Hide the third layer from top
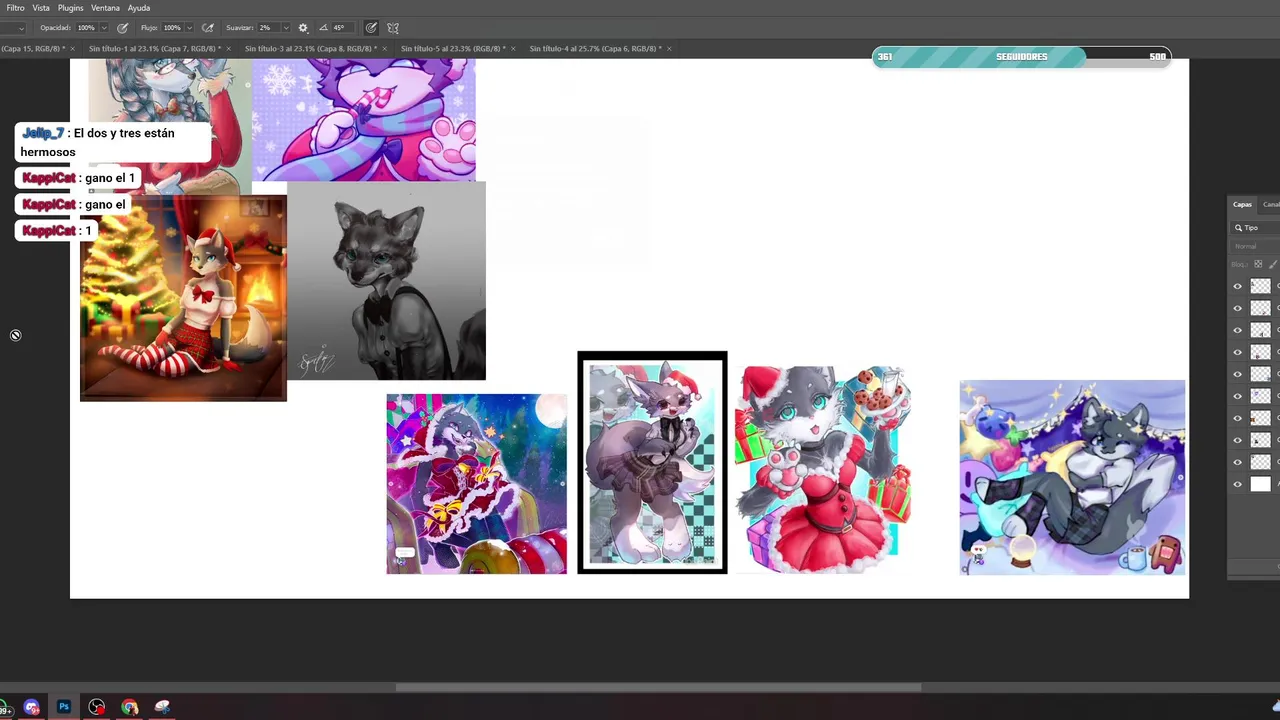The image size is (1280, 720). click(x=1237, y=330)
